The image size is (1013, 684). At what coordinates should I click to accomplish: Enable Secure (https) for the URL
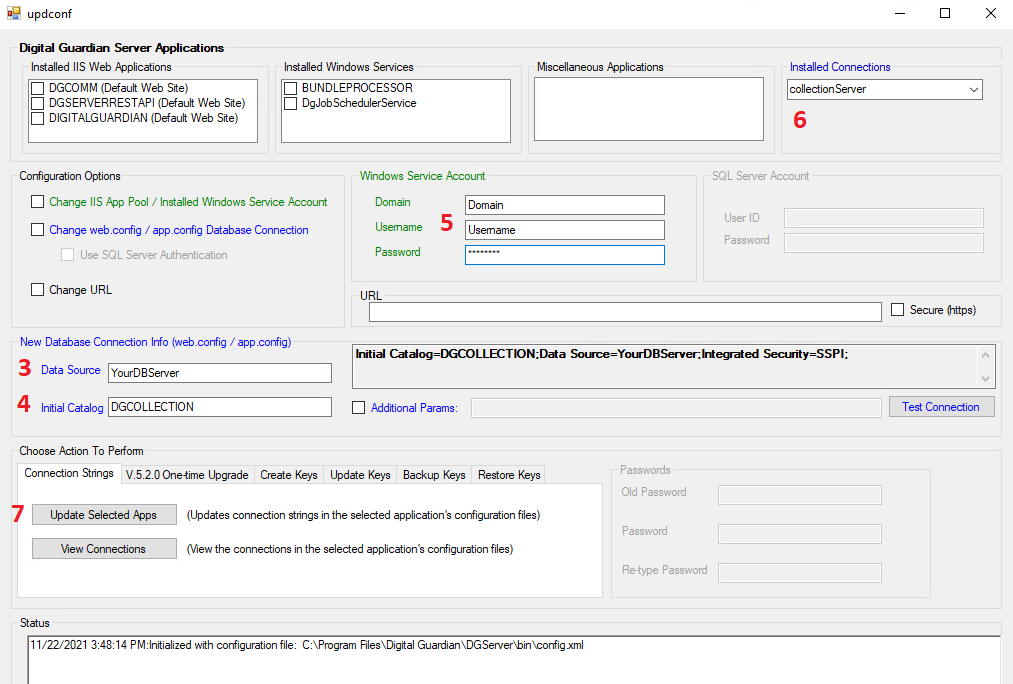pos(897,309)
